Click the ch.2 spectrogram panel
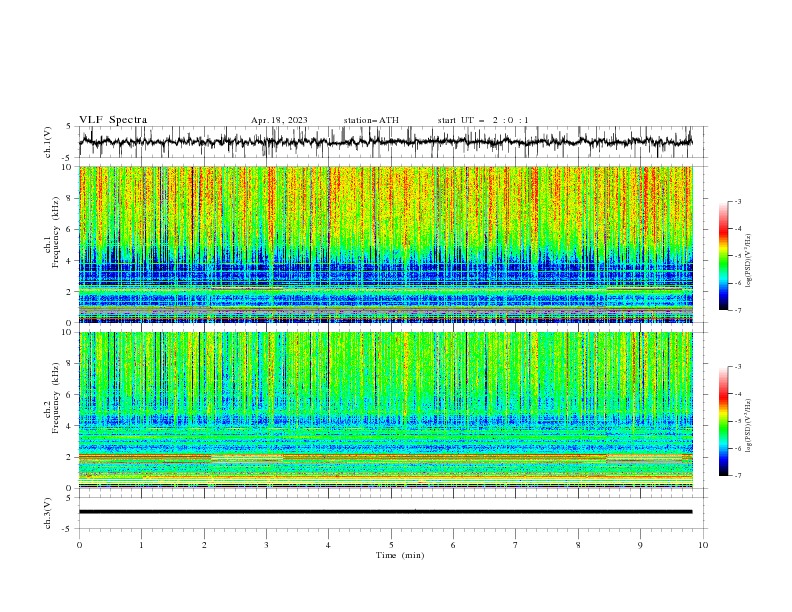Image resolution: width=792 pixels, height=612 pixels. click(386, 410)
